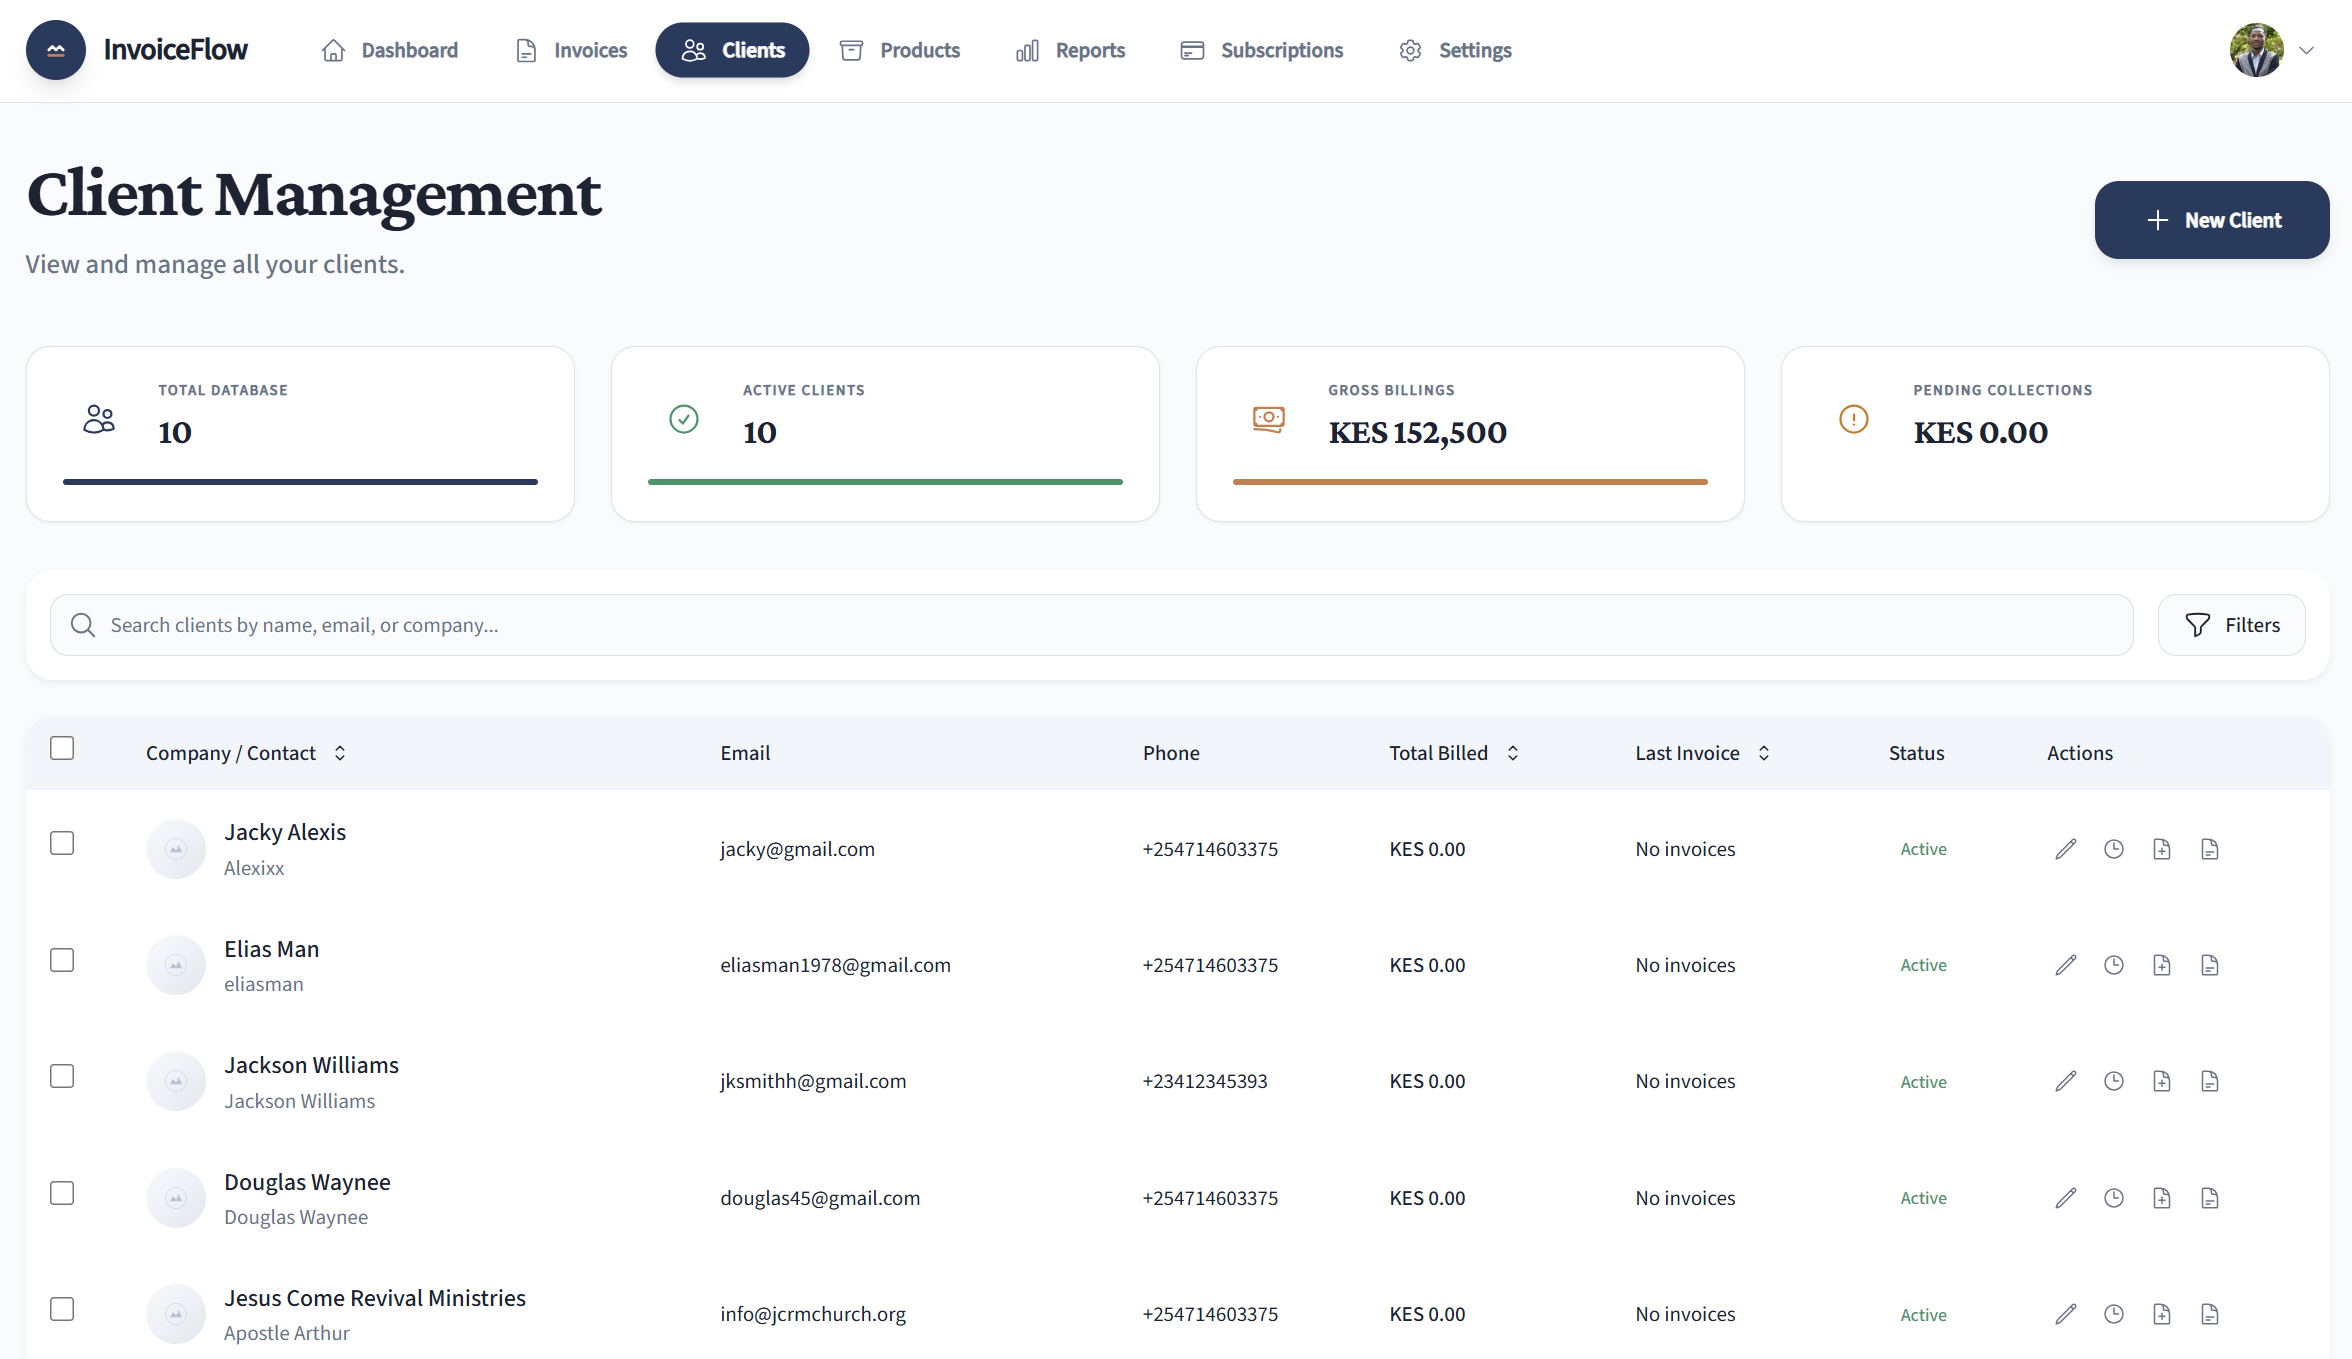Expand the user profile dropdown chevron
2352x1359 pixels.
[2306, 50]
